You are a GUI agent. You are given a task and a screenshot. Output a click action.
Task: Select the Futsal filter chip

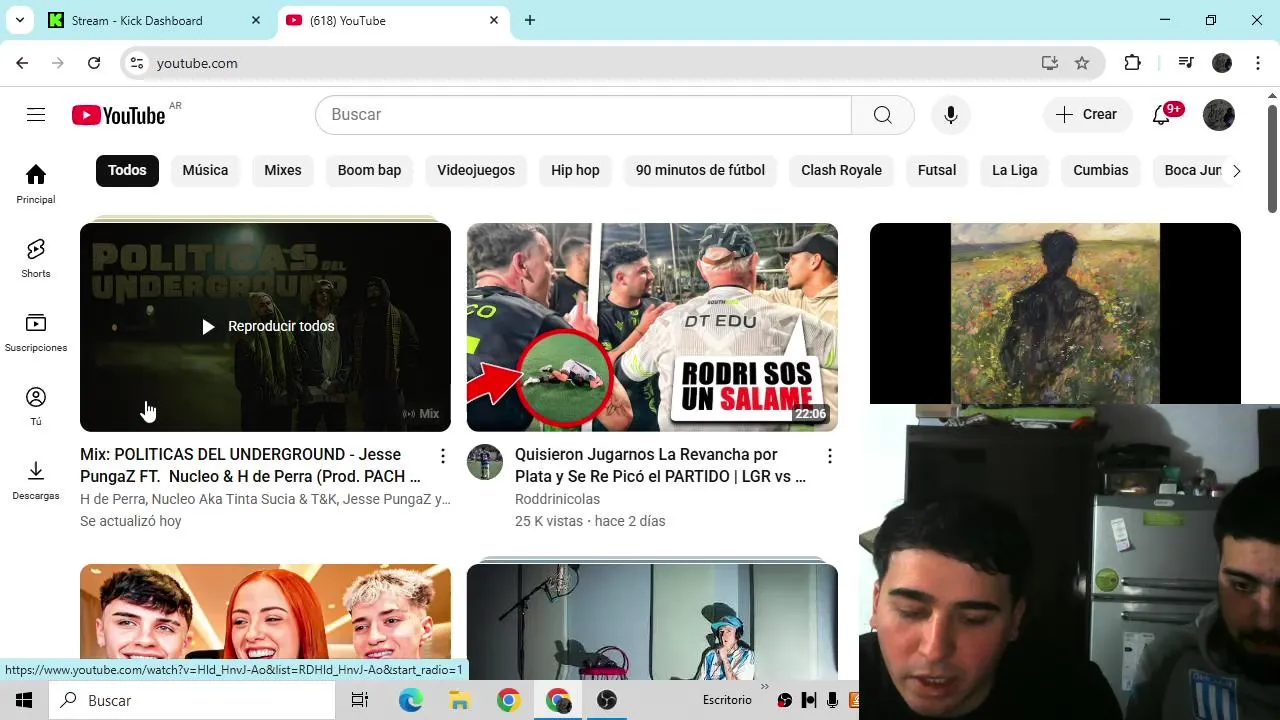(x=937, y=170)
